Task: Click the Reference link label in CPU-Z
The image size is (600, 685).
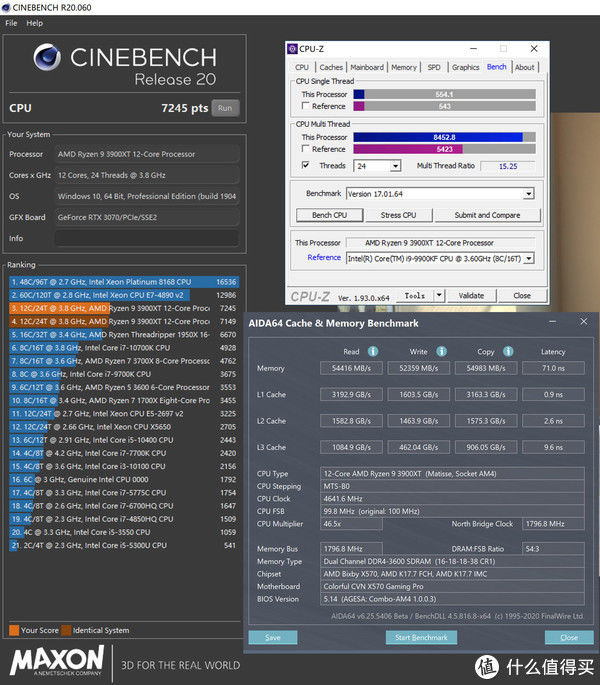Action: (324, 257)
